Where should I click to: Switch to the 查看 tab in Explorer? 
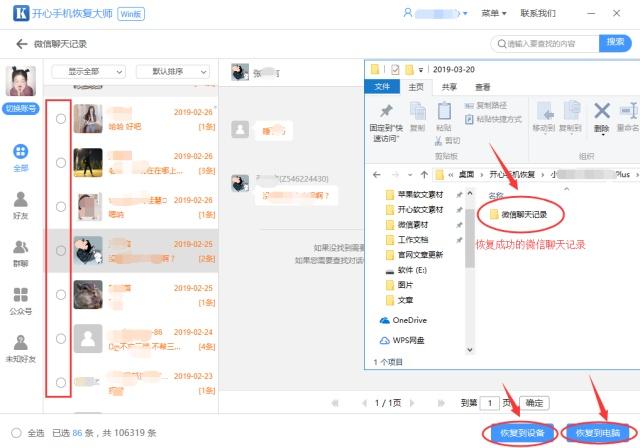482,87
